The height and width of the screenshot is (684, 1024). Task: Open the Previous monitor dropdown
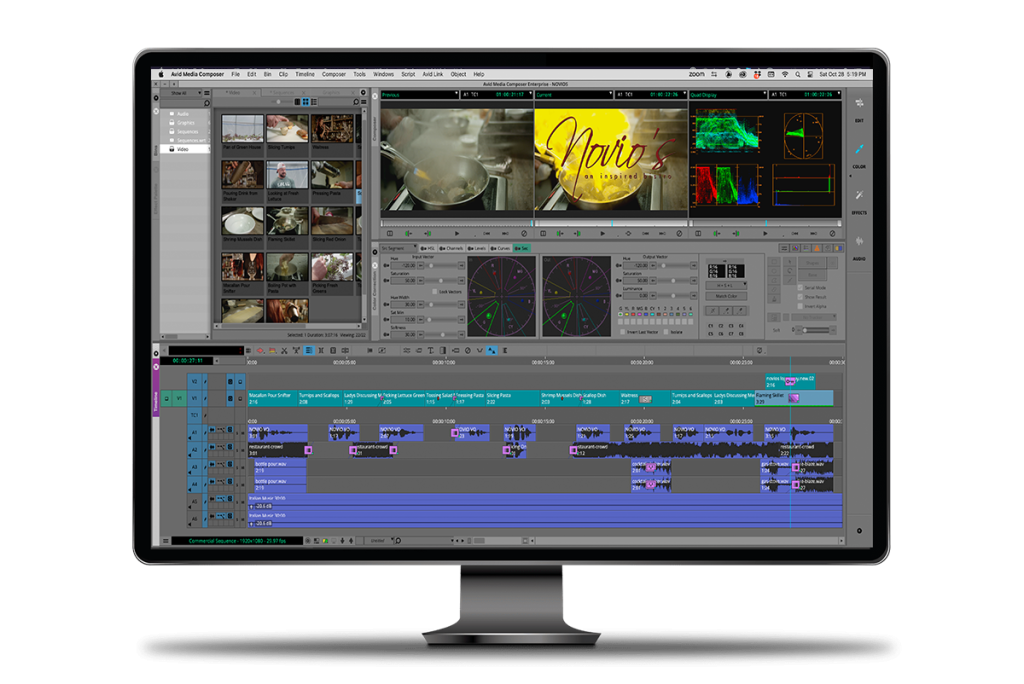pos(419,95)
